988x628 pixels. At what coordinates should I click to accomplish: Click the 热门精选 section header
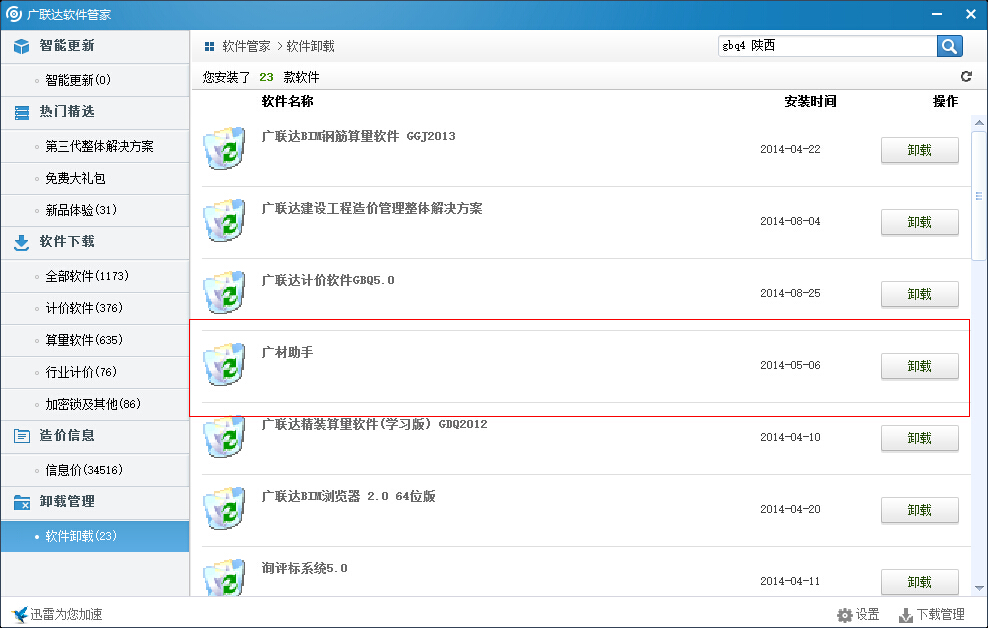point(95,112)
